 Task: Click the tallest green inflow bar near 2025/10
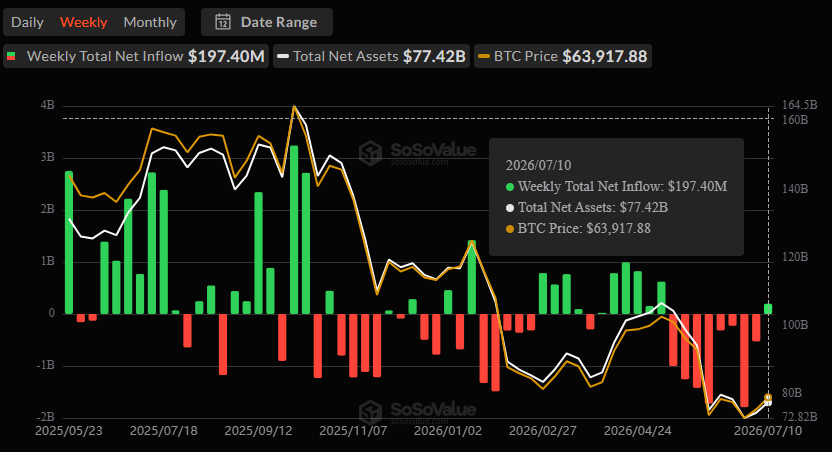[294, 230]
